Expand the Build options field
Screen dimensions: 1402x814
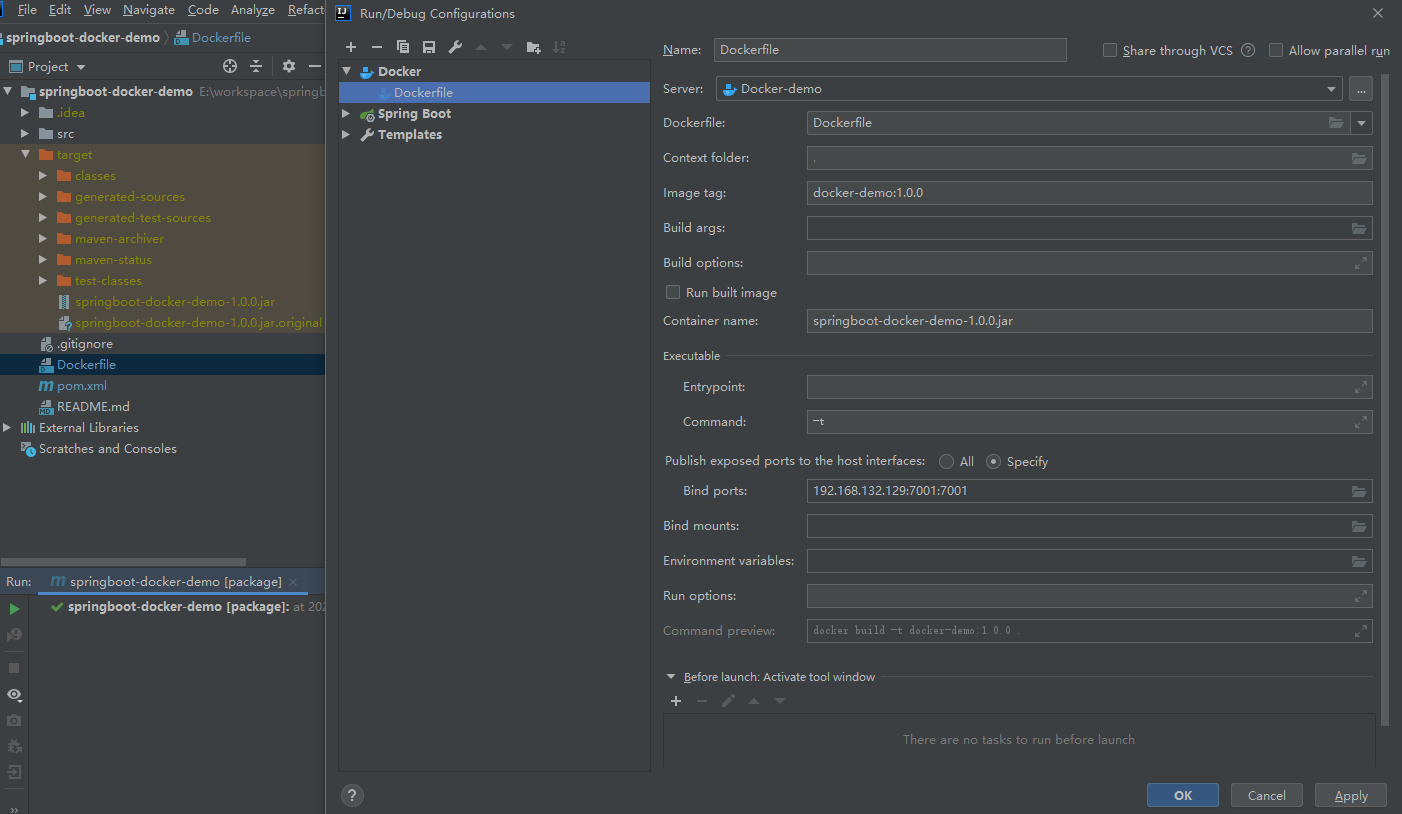point(1360,263)
